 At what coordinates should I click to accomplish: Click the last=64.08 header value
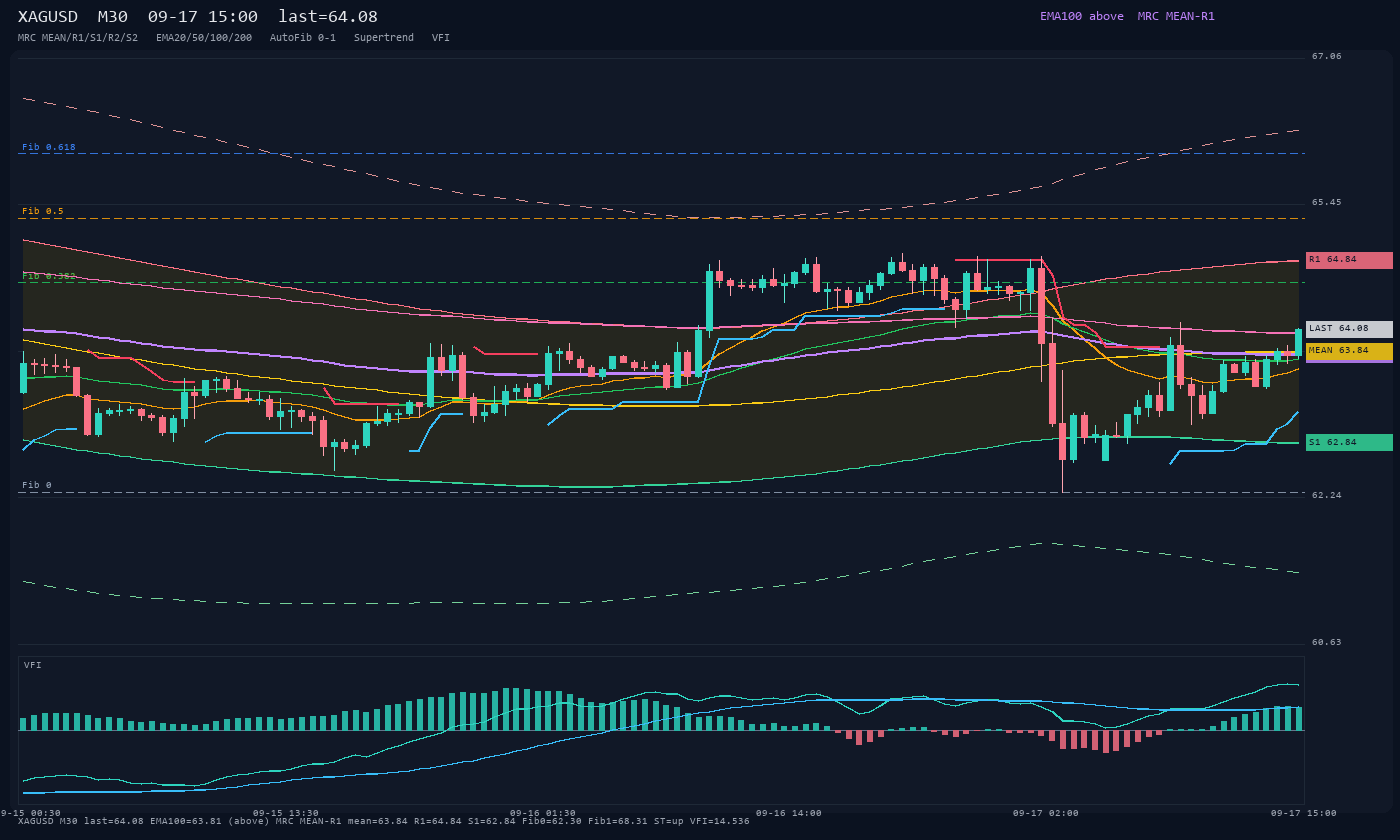pos(328,16)
